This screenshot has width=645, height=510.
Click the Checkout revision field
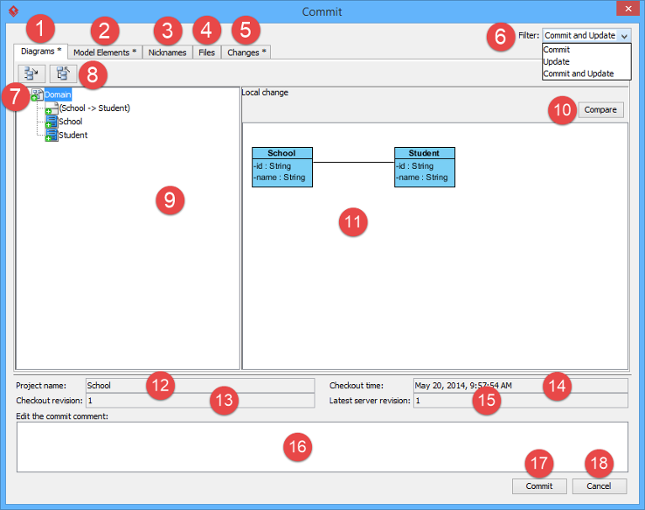pyautogui.click(x=200, y=401)
